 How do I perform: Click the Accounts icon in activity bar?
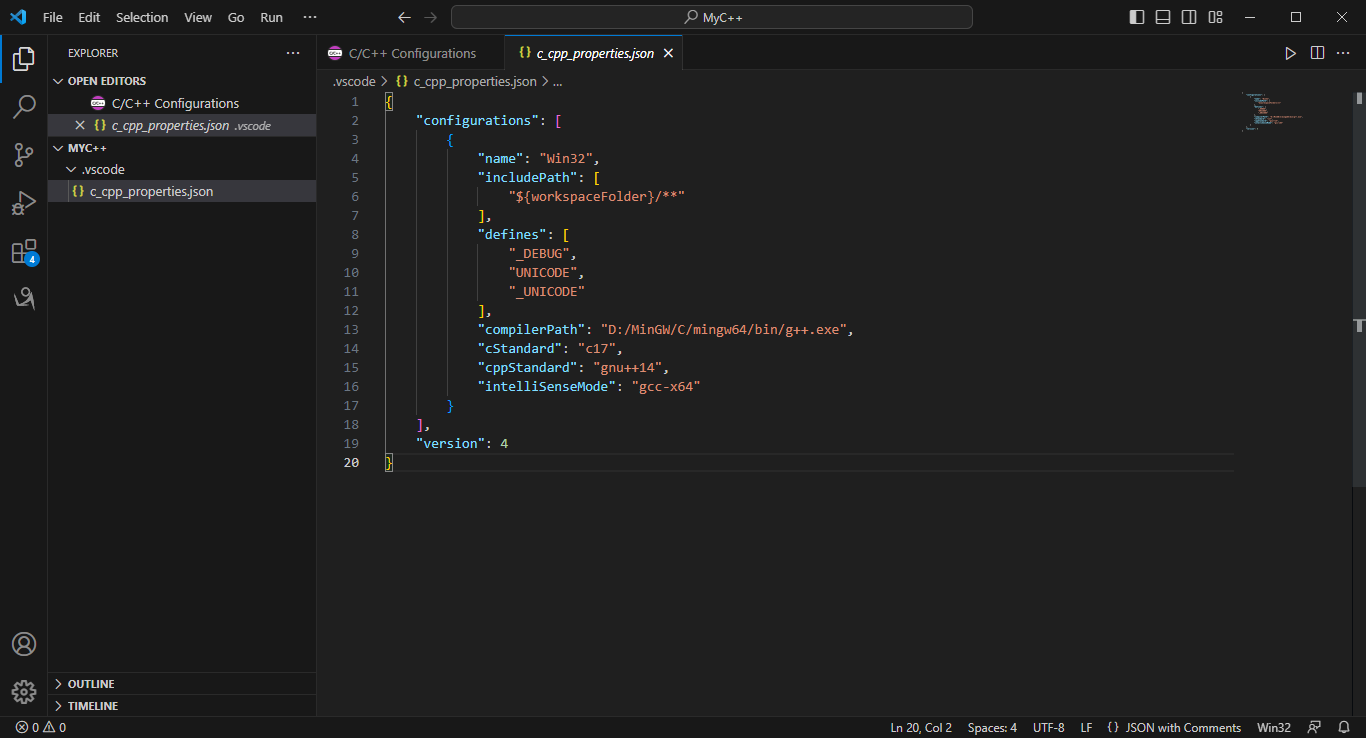tap(24, 644)
